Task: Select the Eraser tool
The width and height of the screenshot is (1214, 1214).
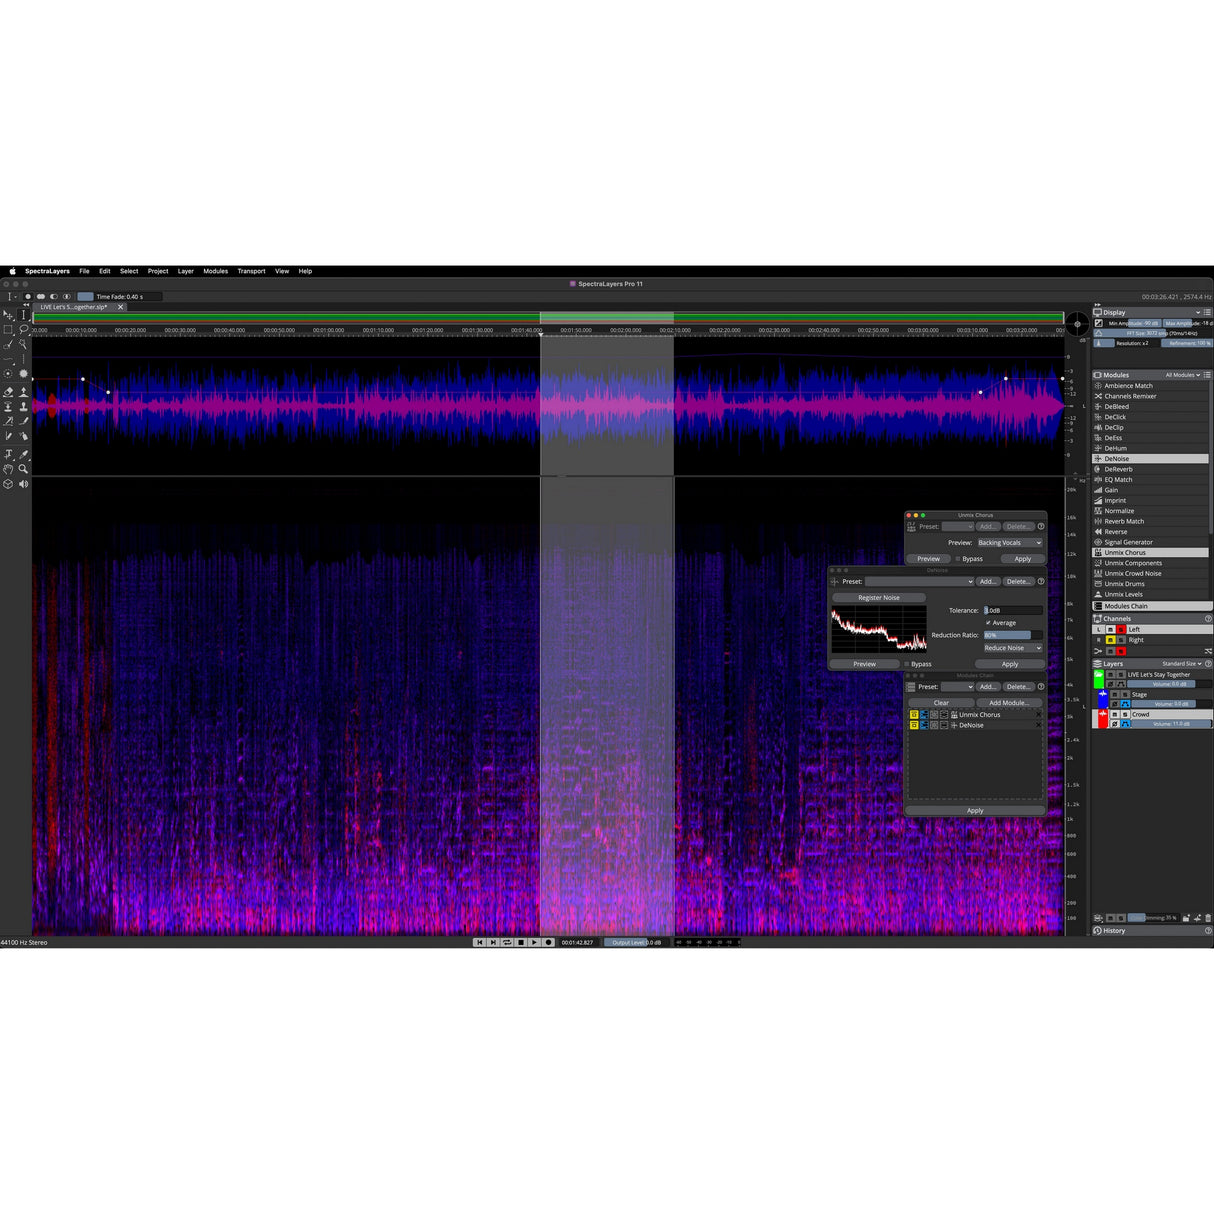Action: (9, 392)
